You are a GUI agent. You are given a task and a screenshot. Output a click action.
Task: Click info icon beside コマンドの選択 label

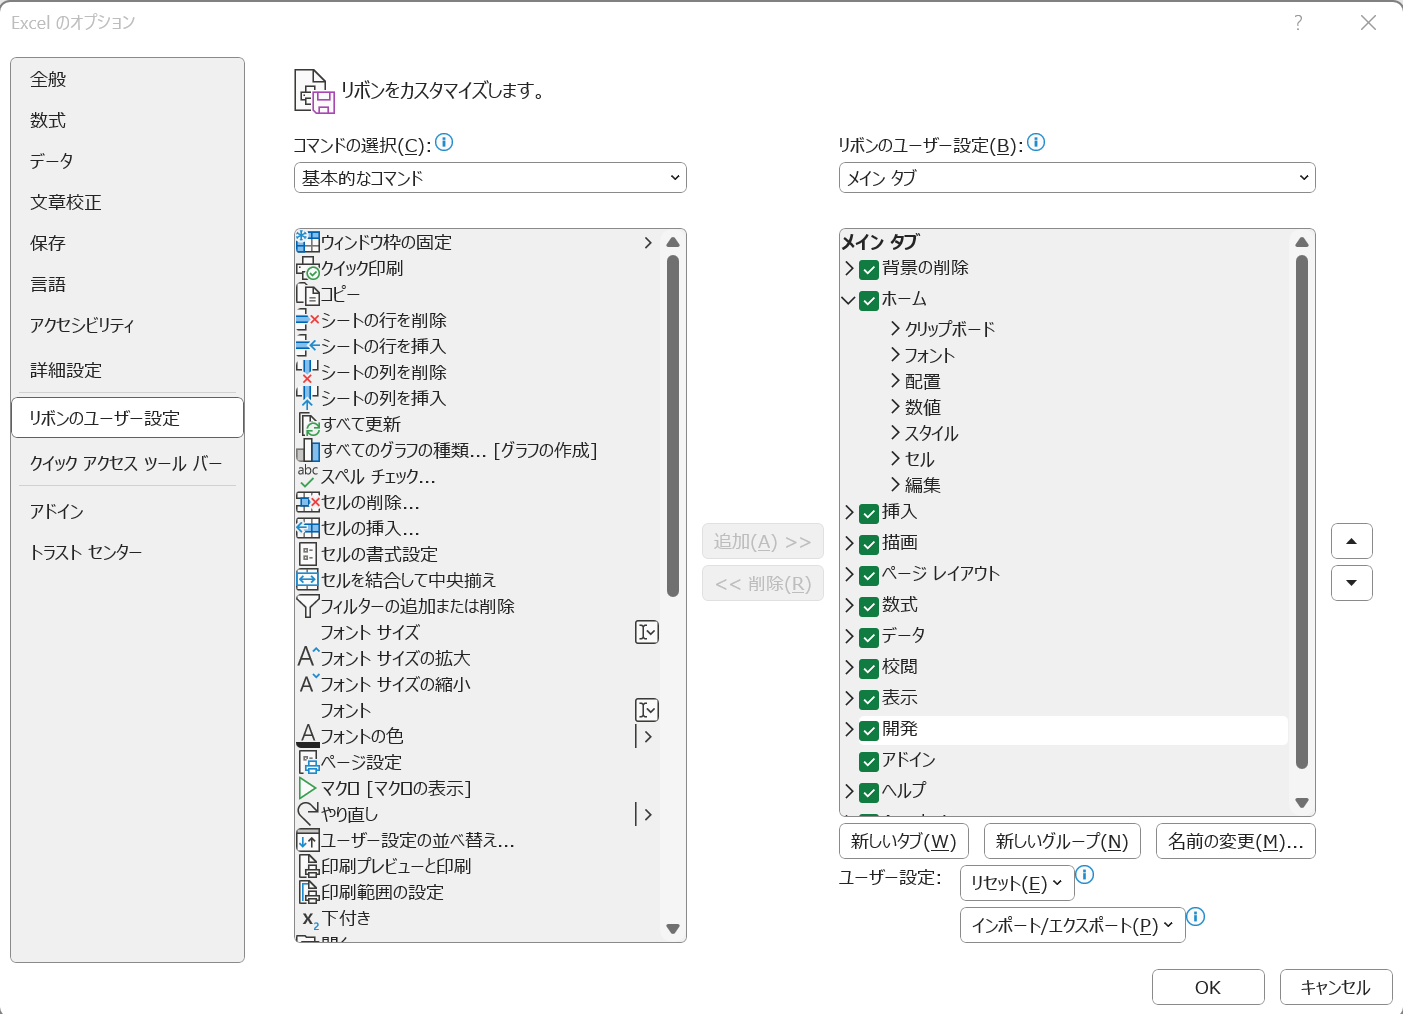[444, 142]
